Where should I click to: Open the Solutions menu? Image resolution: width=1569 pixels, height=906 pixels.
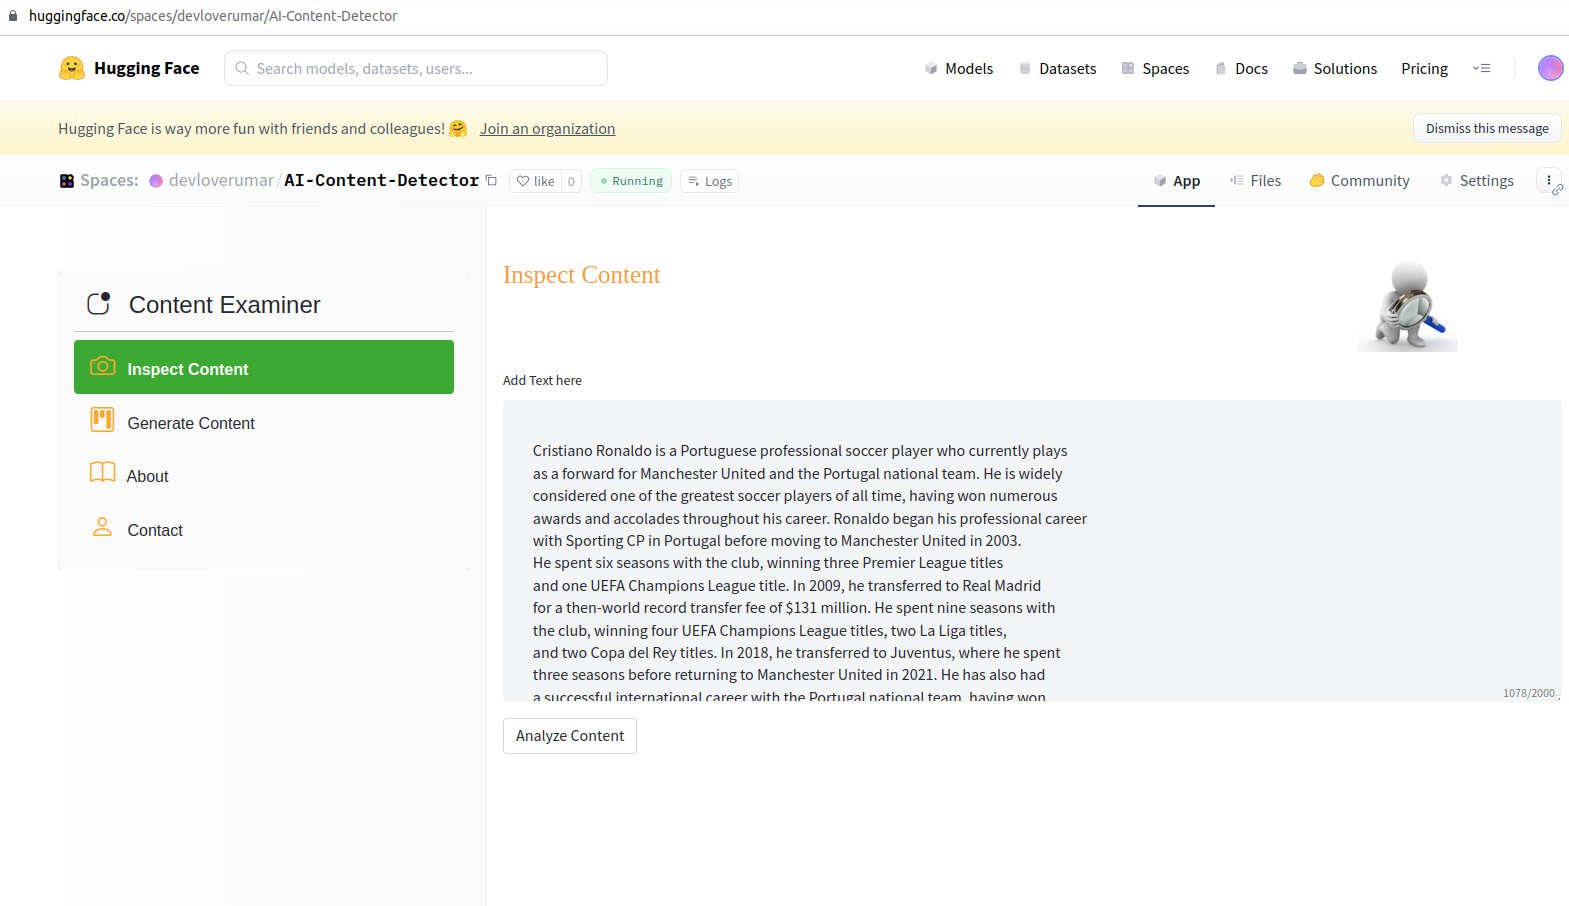tap(1334, 68)
